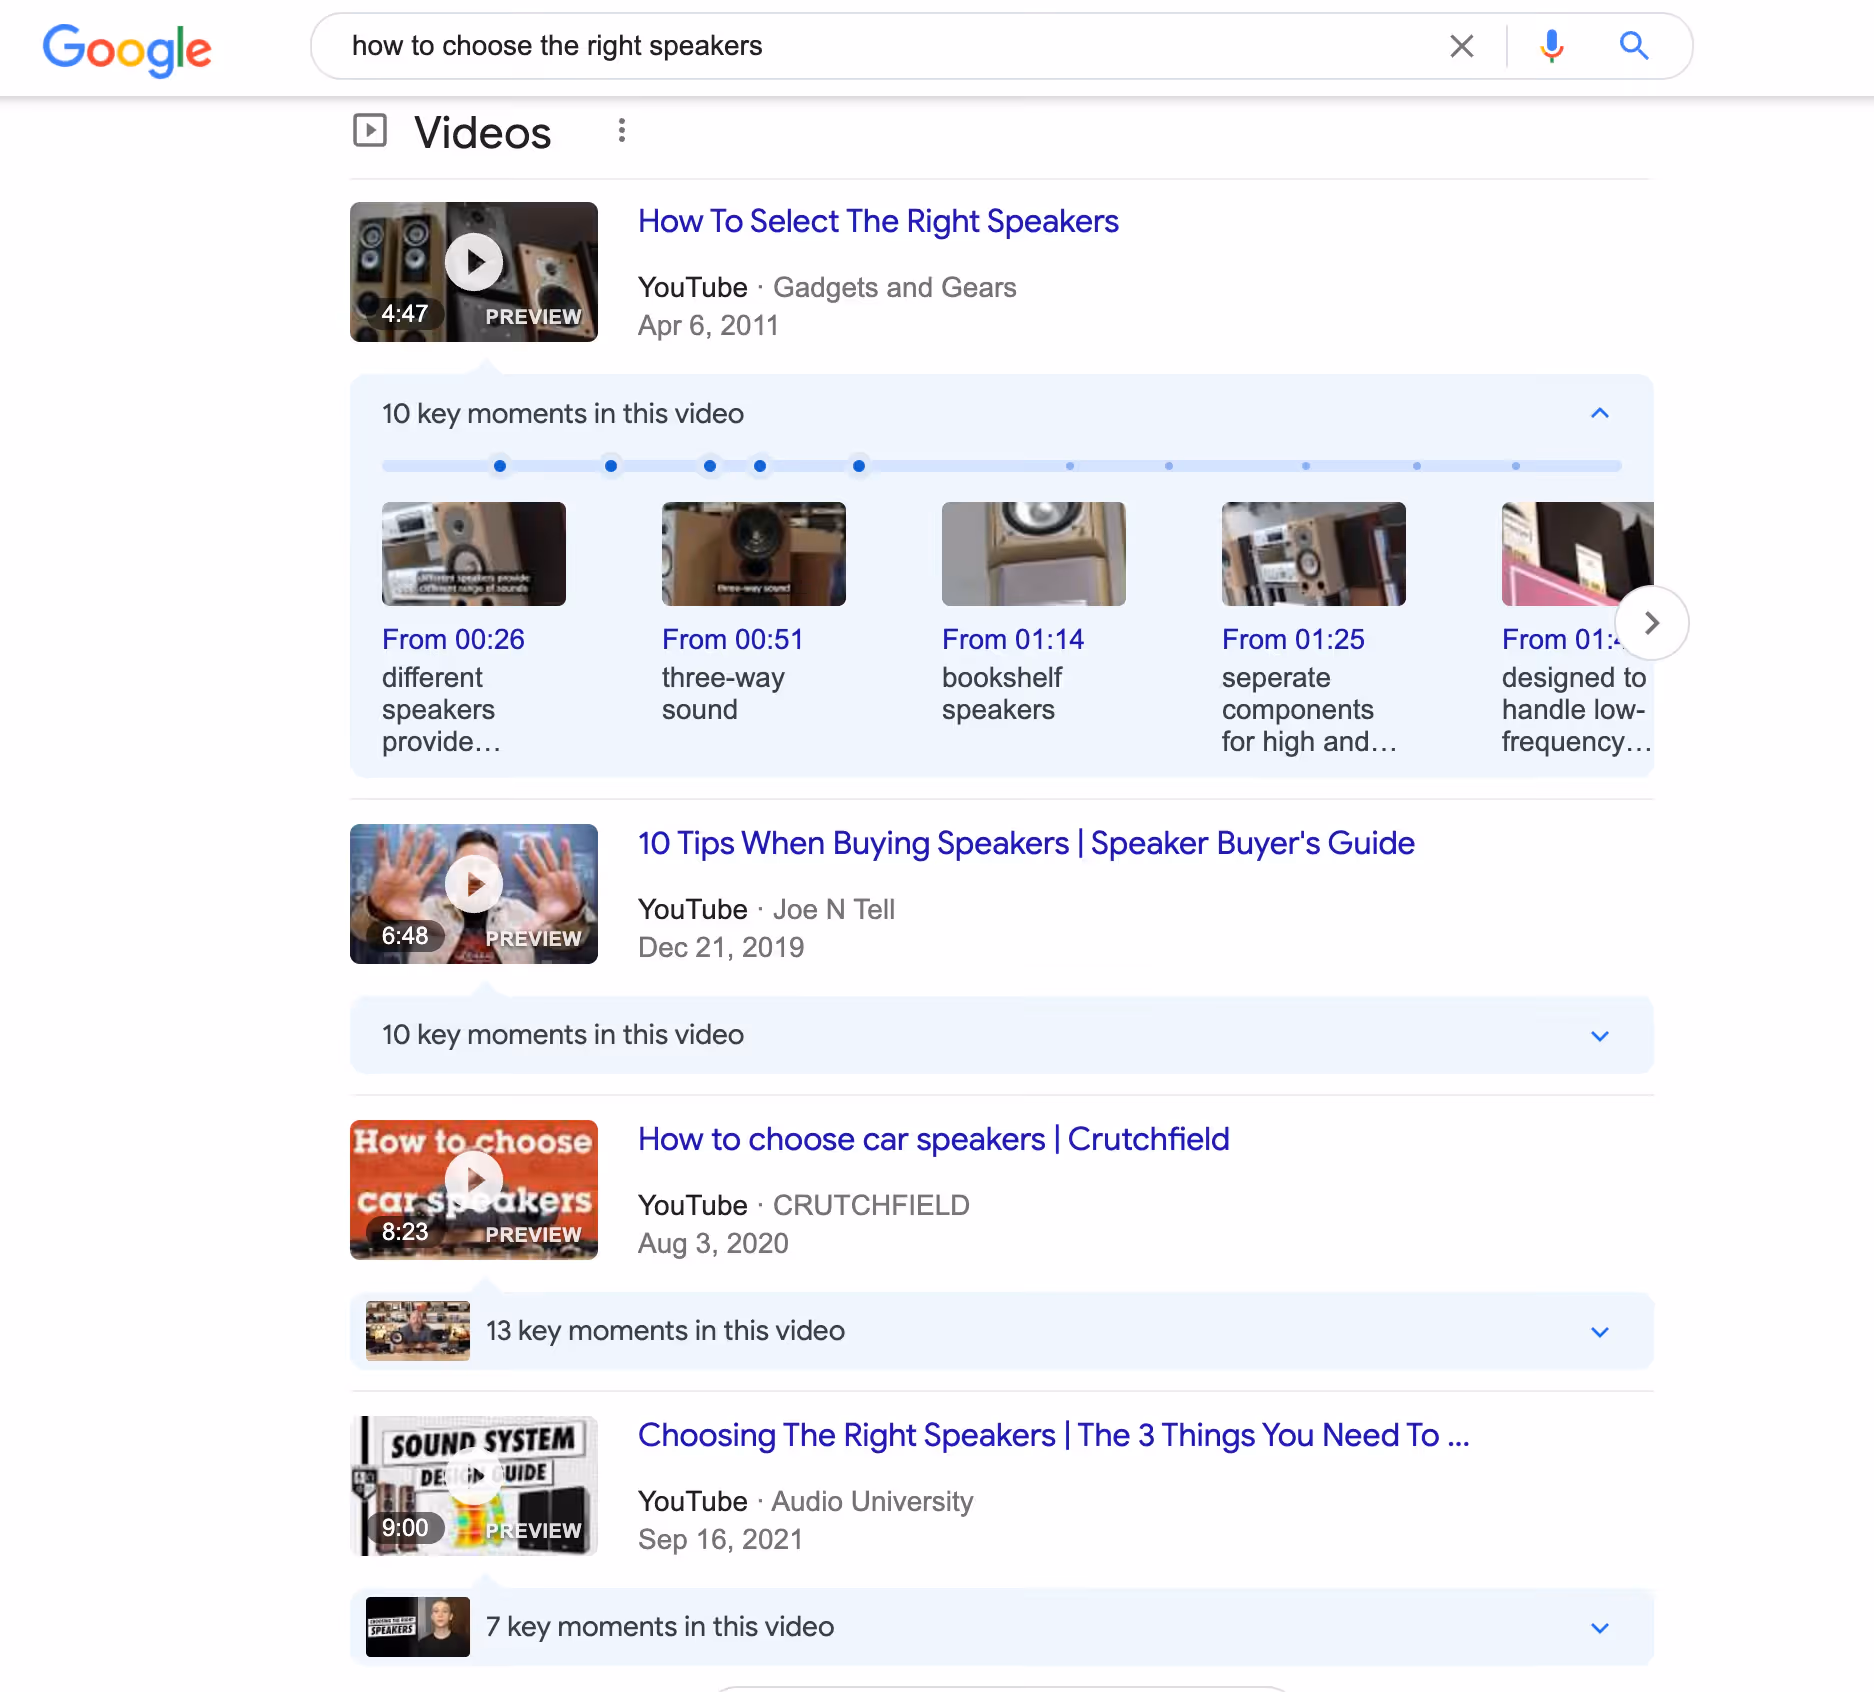Expand key moments for the Joe N Tell video
The width and height of the screenshot is (1874, 1692).
1002,1035
